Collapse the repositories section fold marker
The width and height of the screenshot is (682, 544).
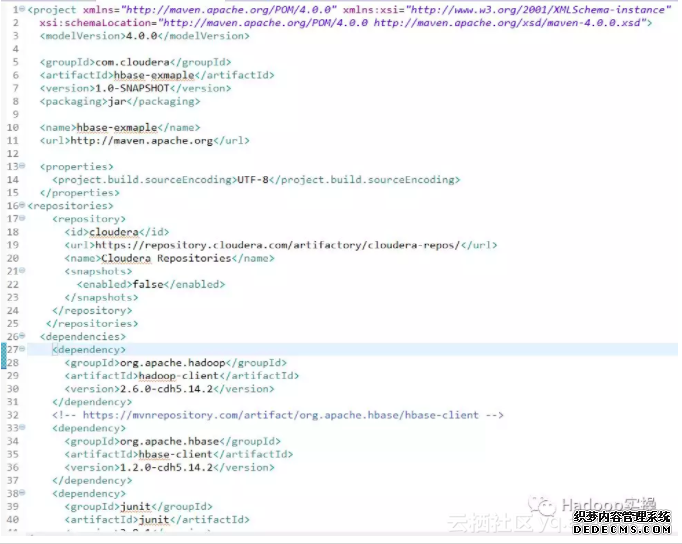point(22,205)
